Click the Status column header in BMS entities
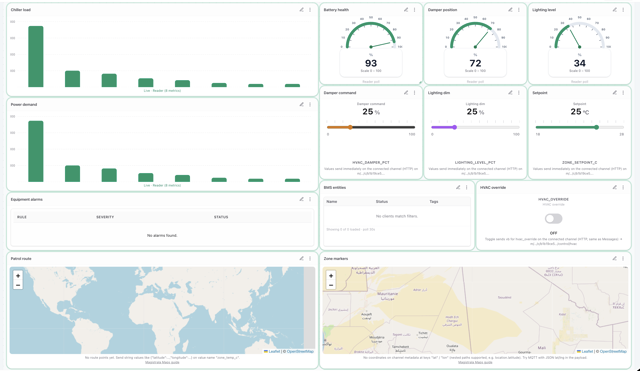Viewport: 640px width, 371px height. (x=382, y=202)
